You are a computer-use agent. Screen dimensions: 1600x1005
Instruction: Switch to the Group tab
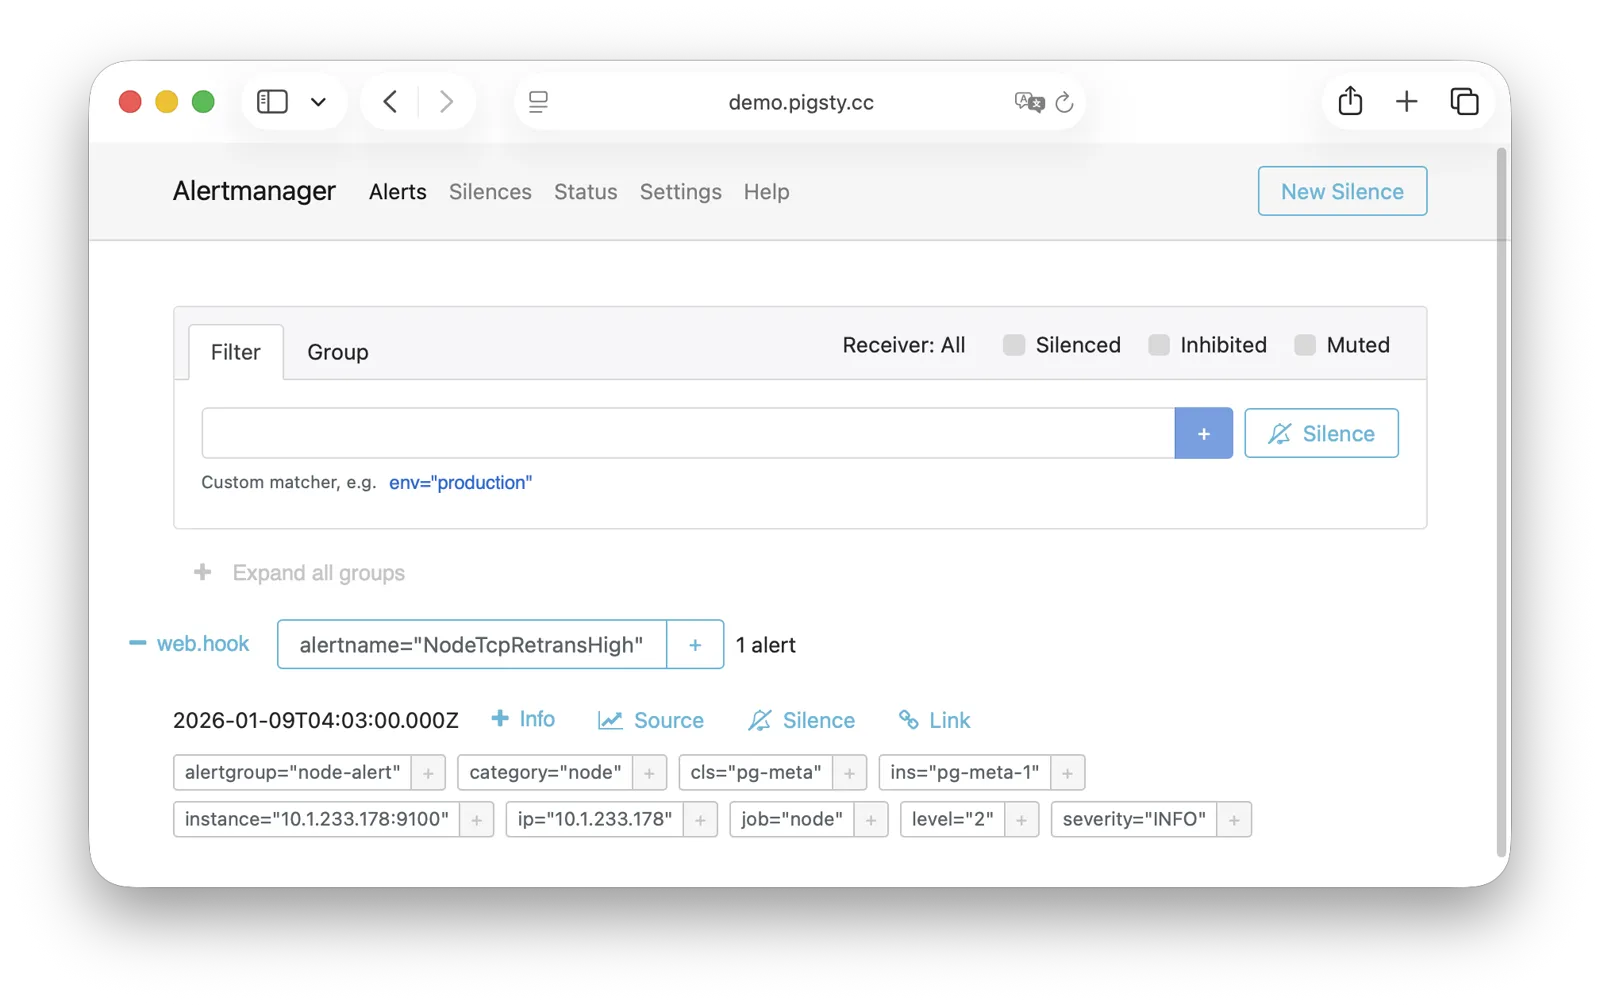tap(337, 351)
